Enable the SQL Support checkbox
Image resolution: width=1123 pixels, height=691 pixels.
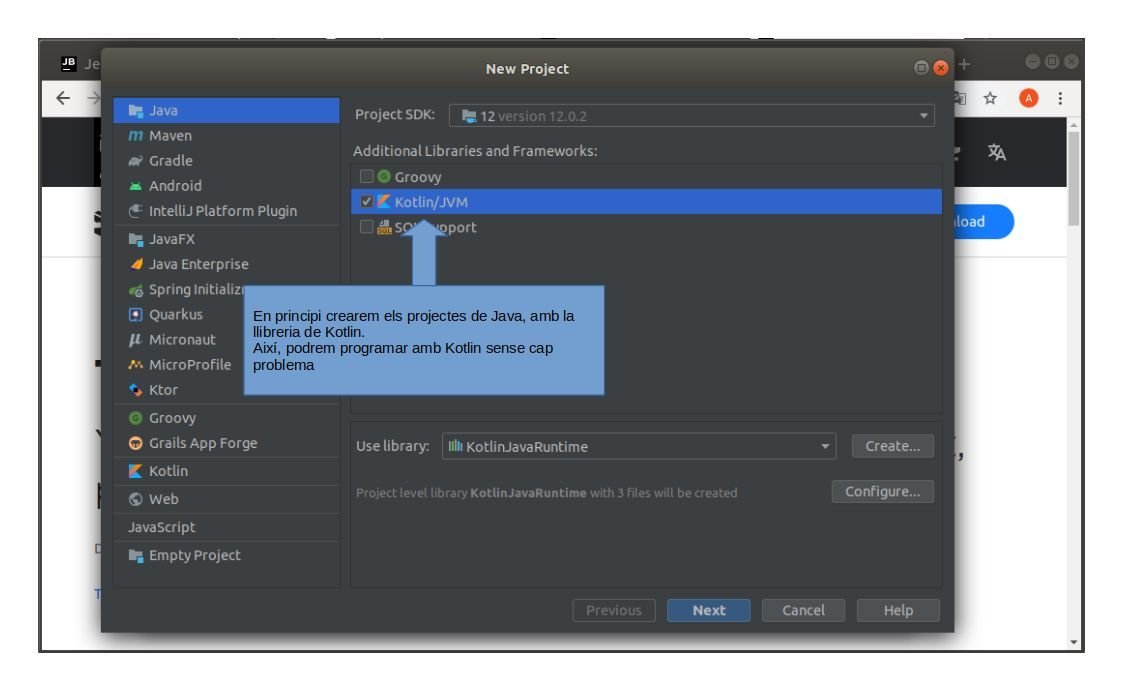[x=366, y=227]
